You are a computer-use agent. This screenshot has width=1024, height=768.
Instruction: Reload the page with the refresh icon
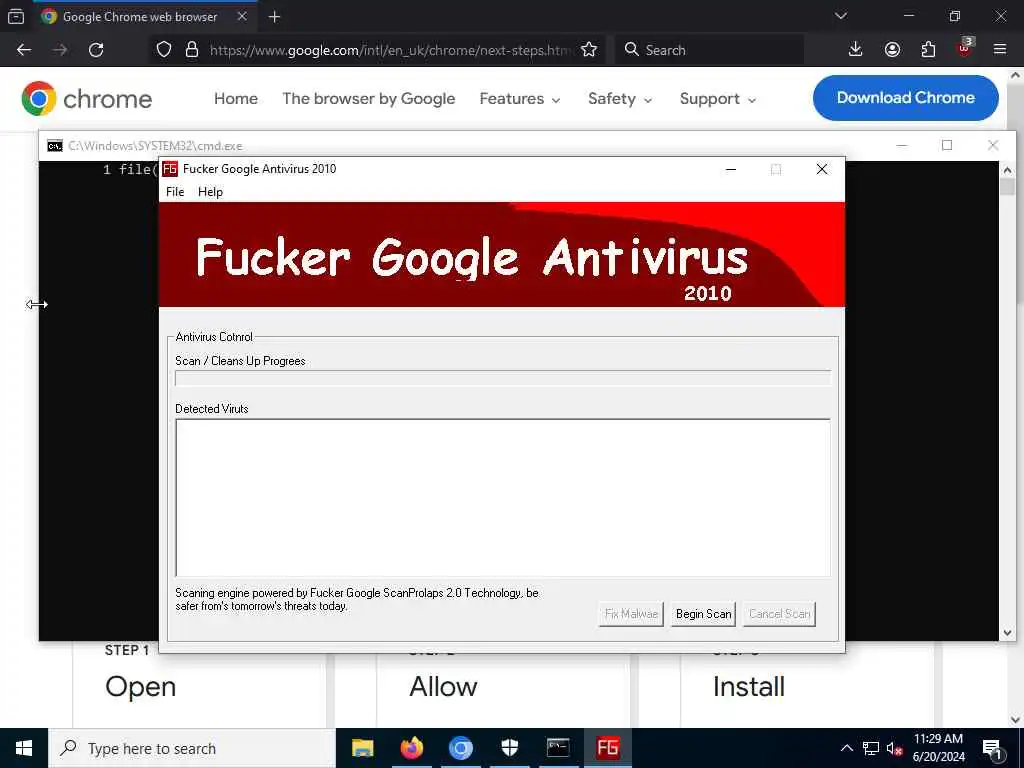[x=96, y=50]
